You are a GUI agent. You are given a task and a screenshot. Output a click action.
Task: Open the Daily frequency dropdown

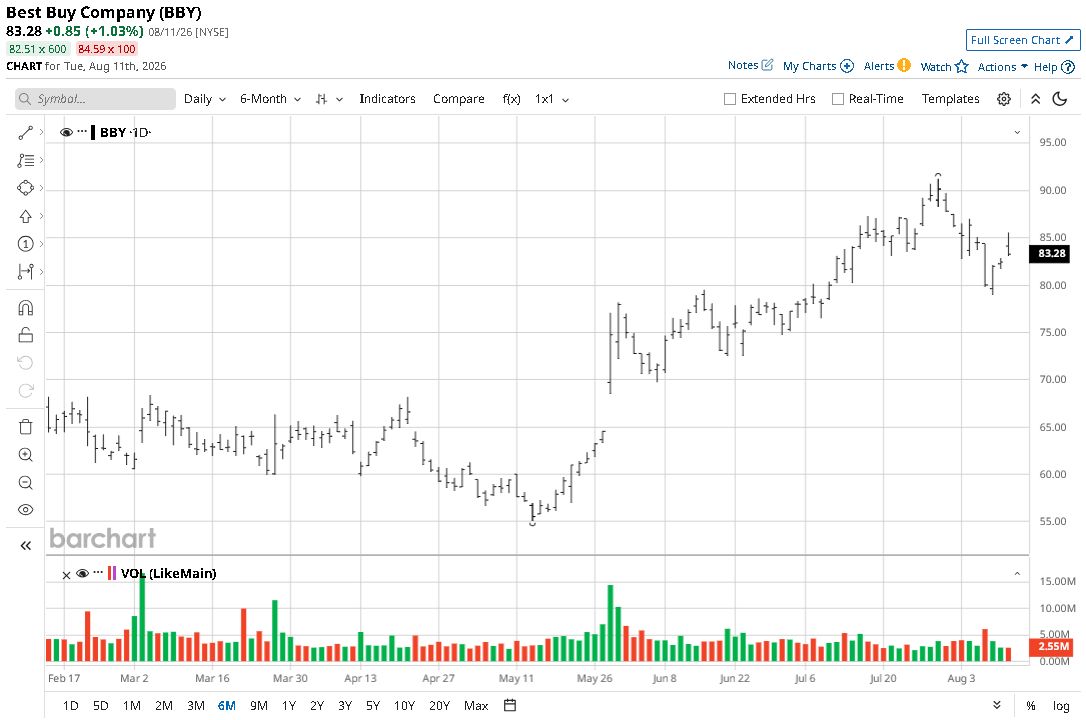point(205,99)
